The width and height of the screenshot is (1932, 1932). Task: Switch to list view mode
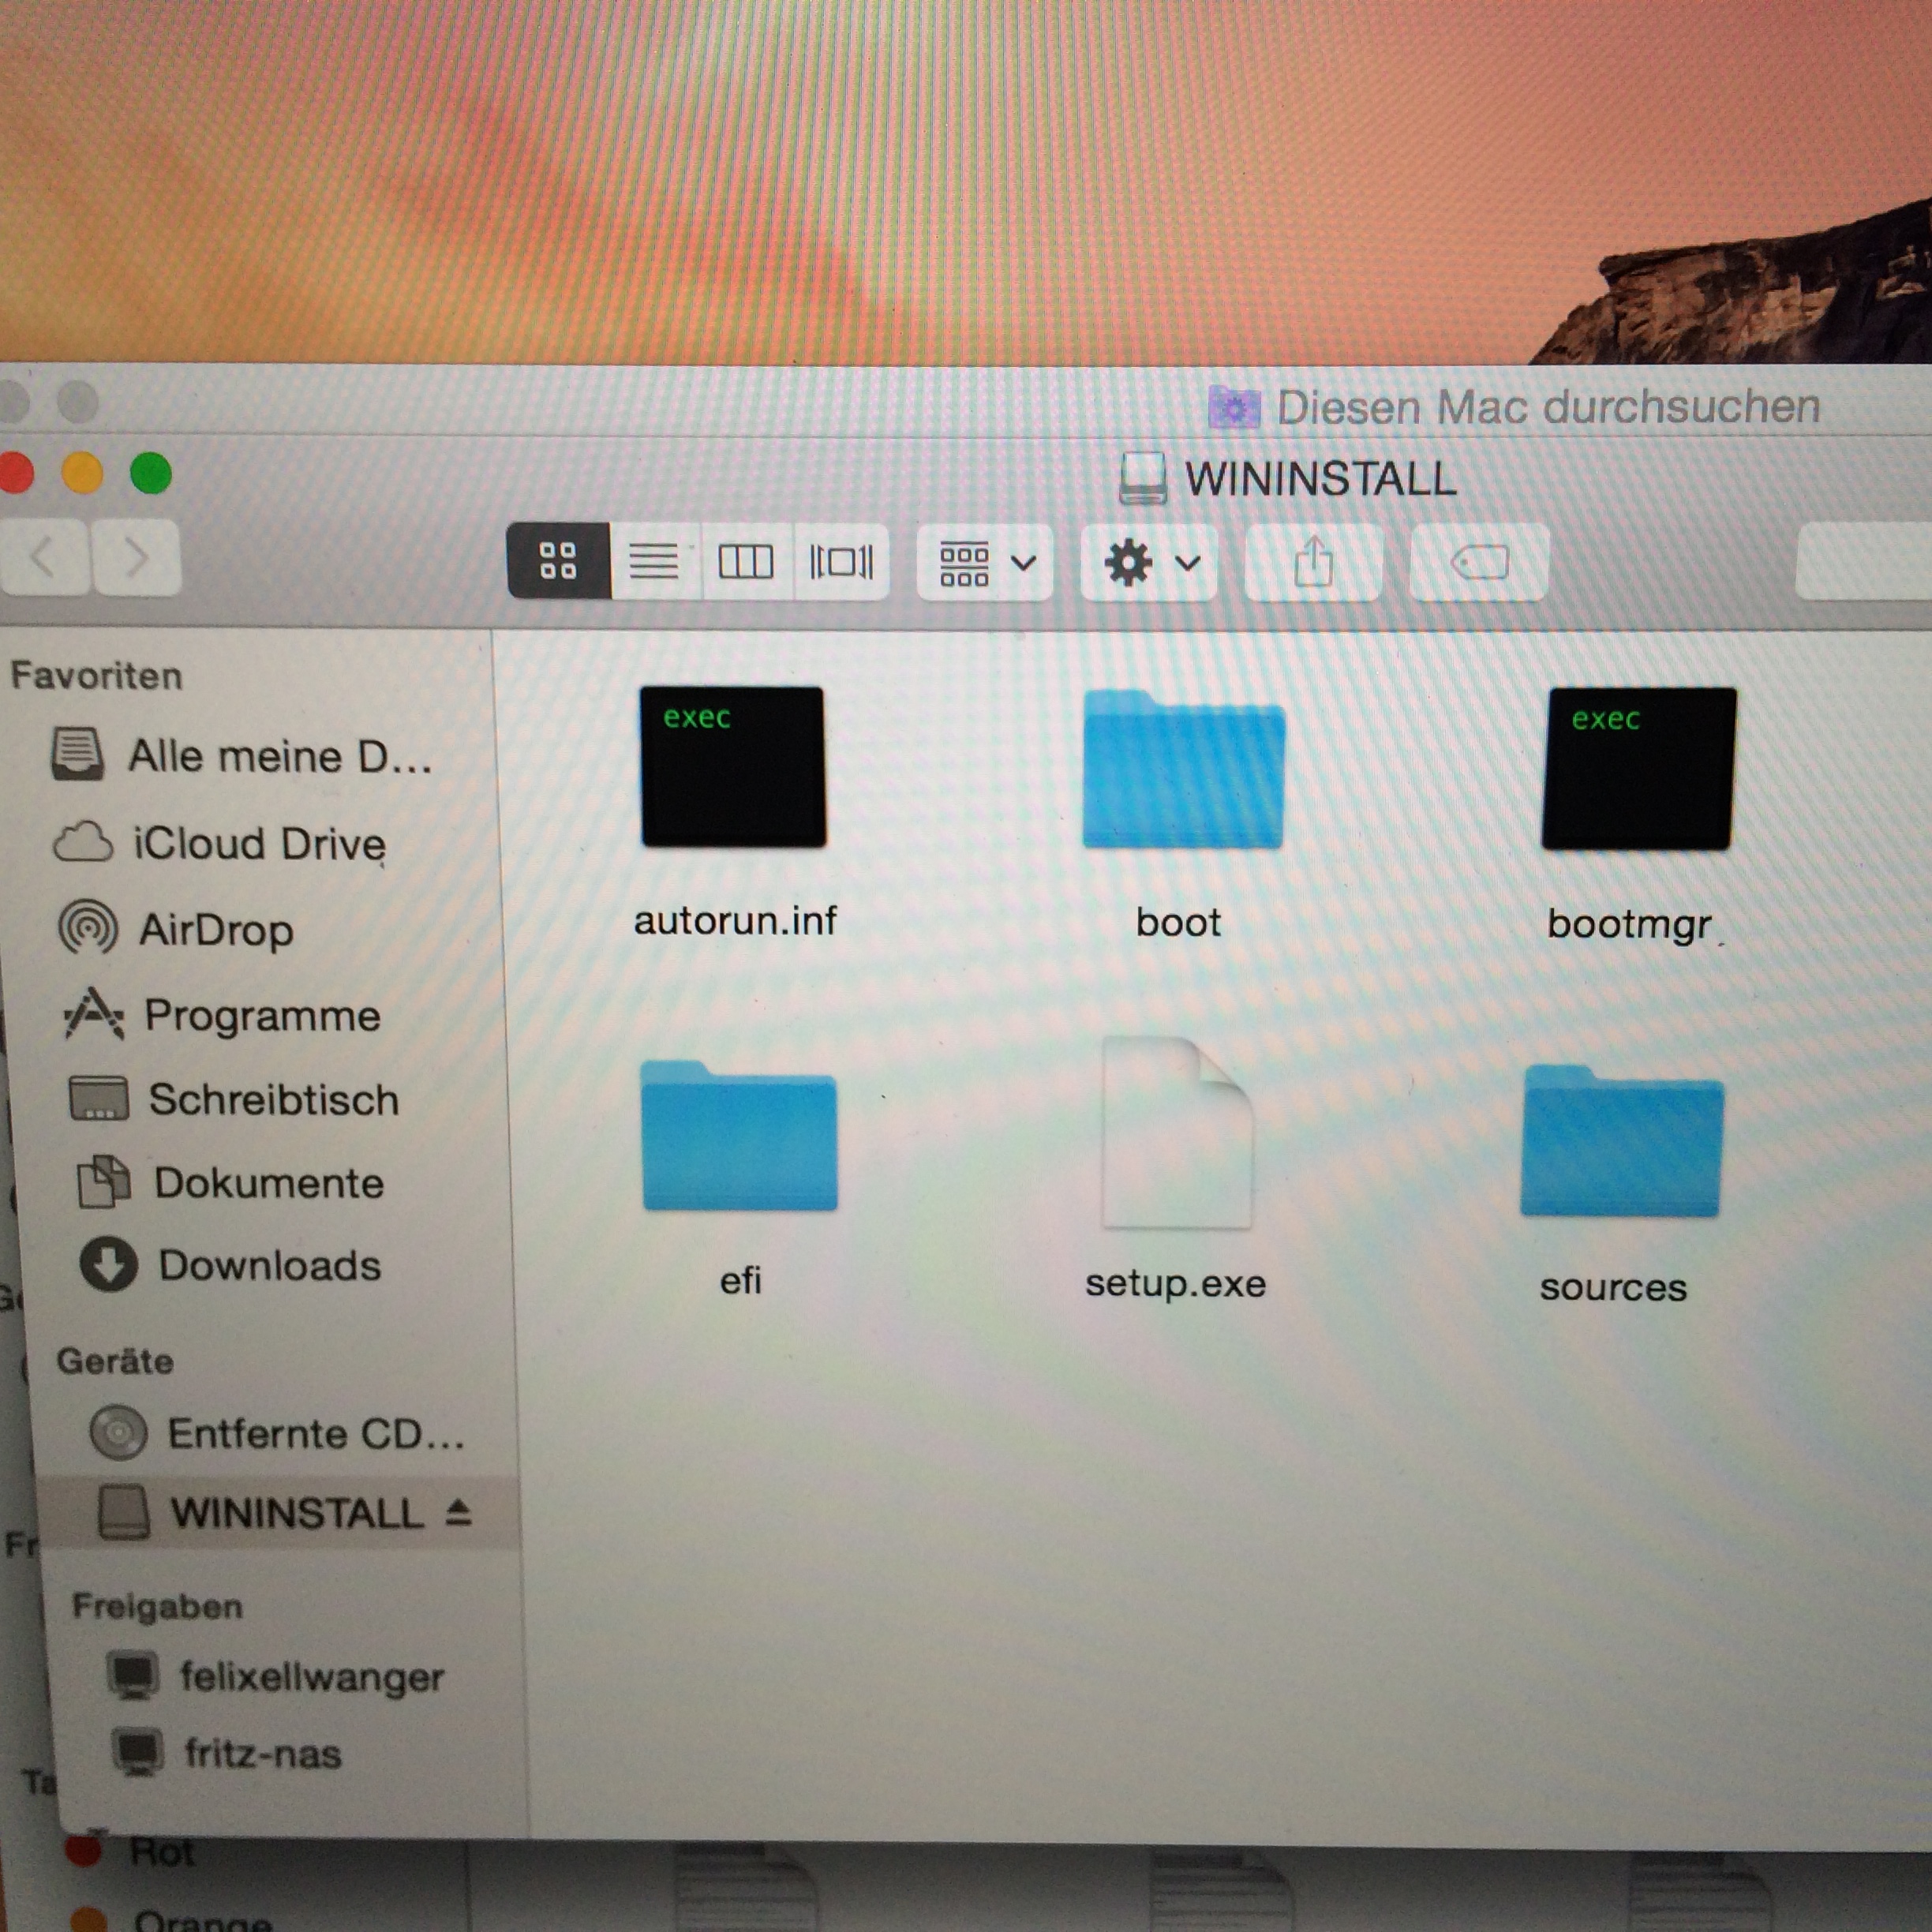click(x=653, y=561)
